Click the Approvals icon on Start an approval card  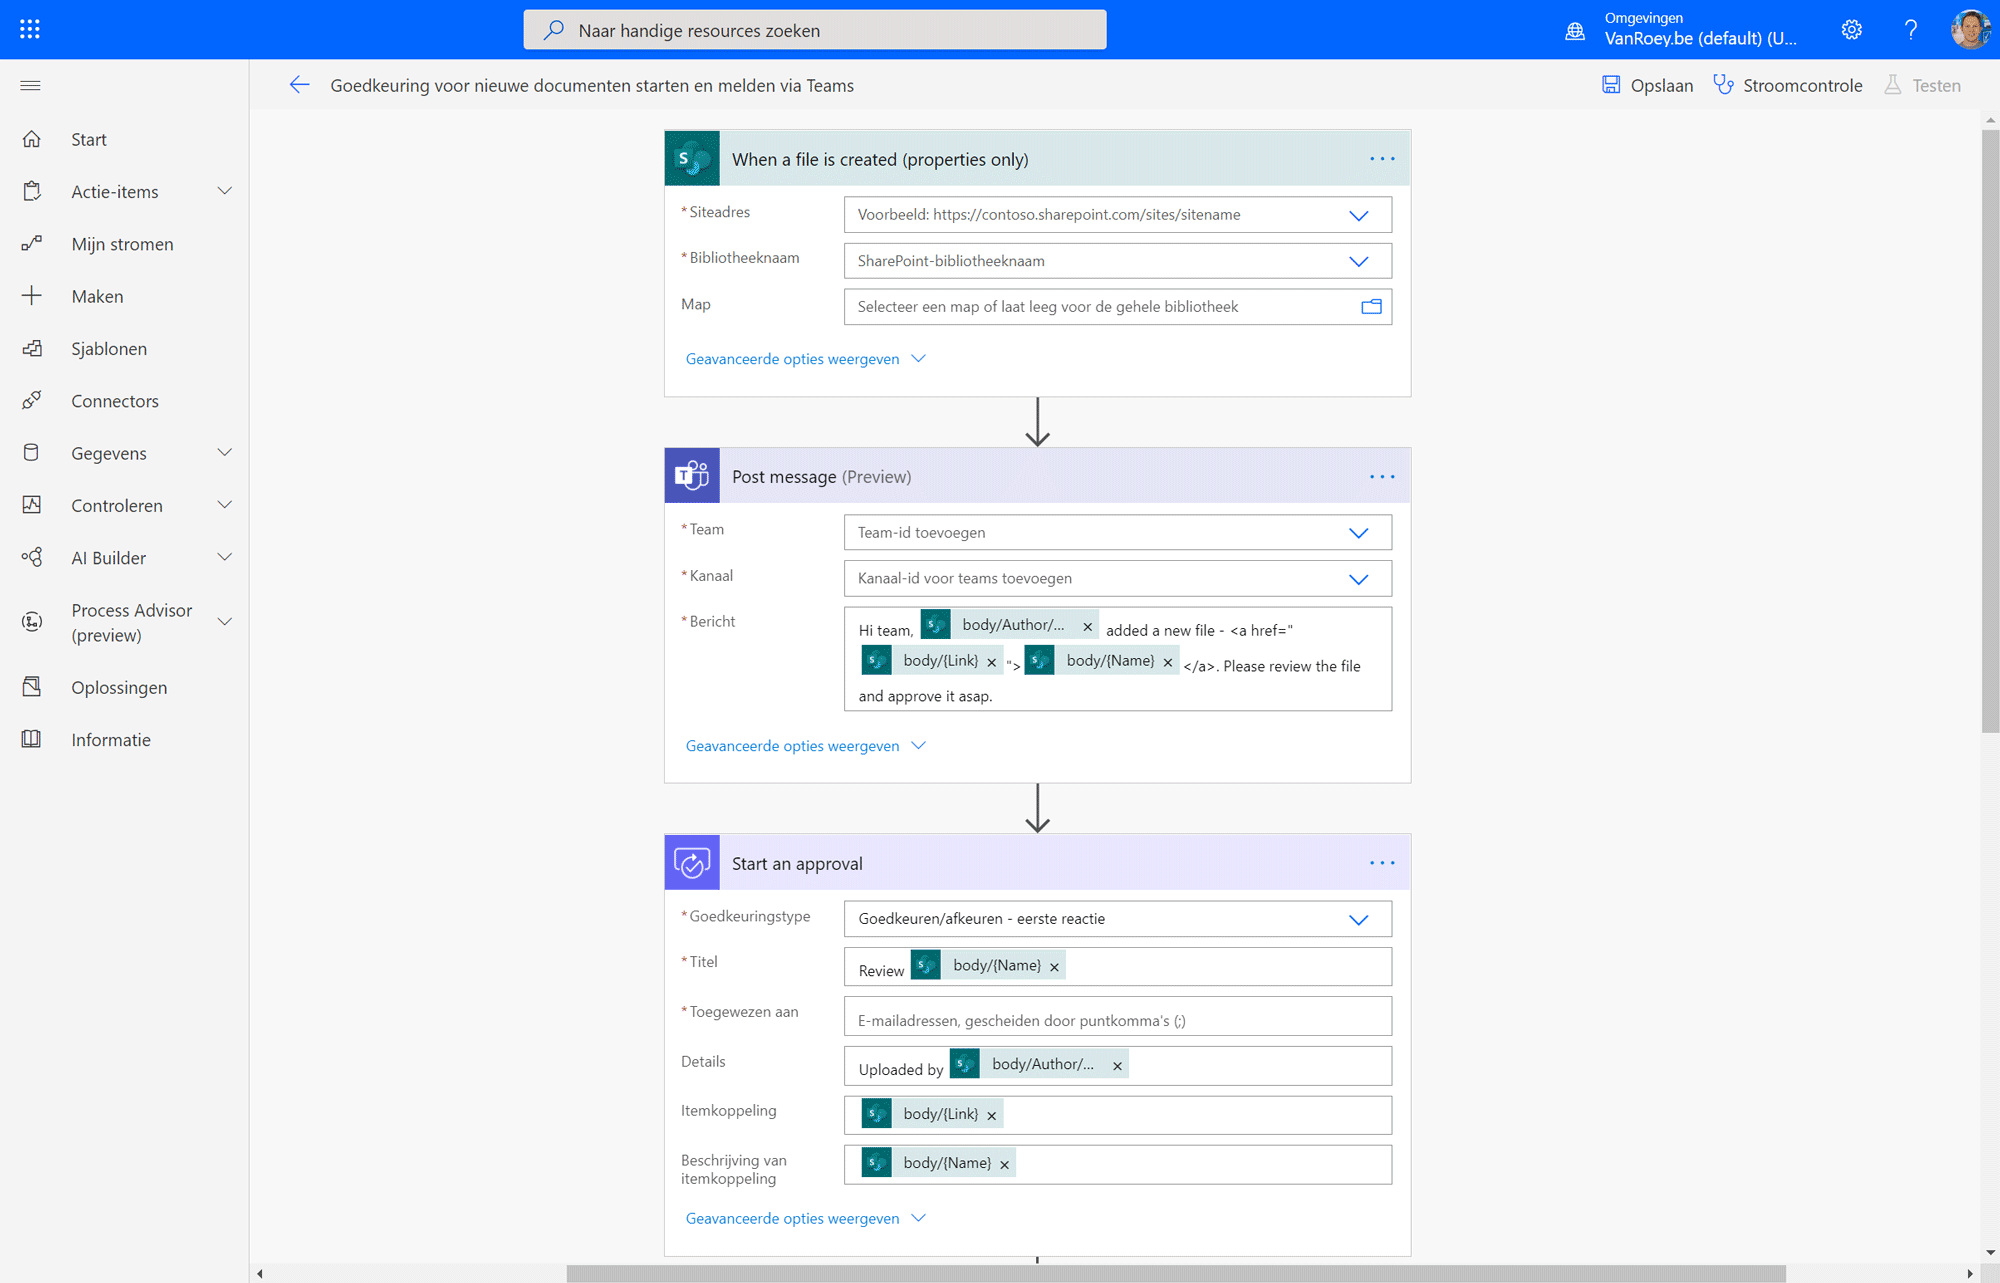[692, 862]
